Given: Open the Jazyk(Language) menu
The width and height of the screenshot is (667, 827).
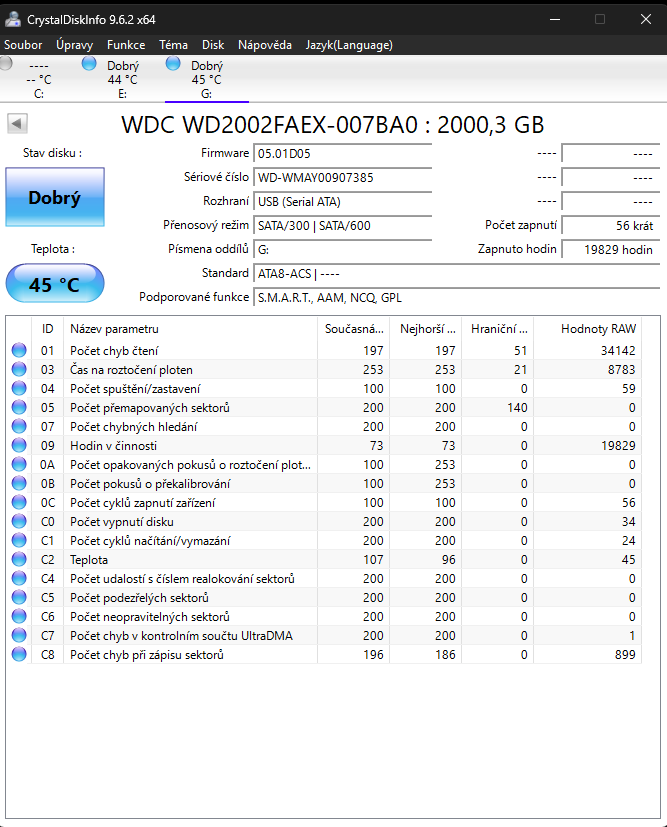Looking at the screenshot, I should [x=349, y=45].
